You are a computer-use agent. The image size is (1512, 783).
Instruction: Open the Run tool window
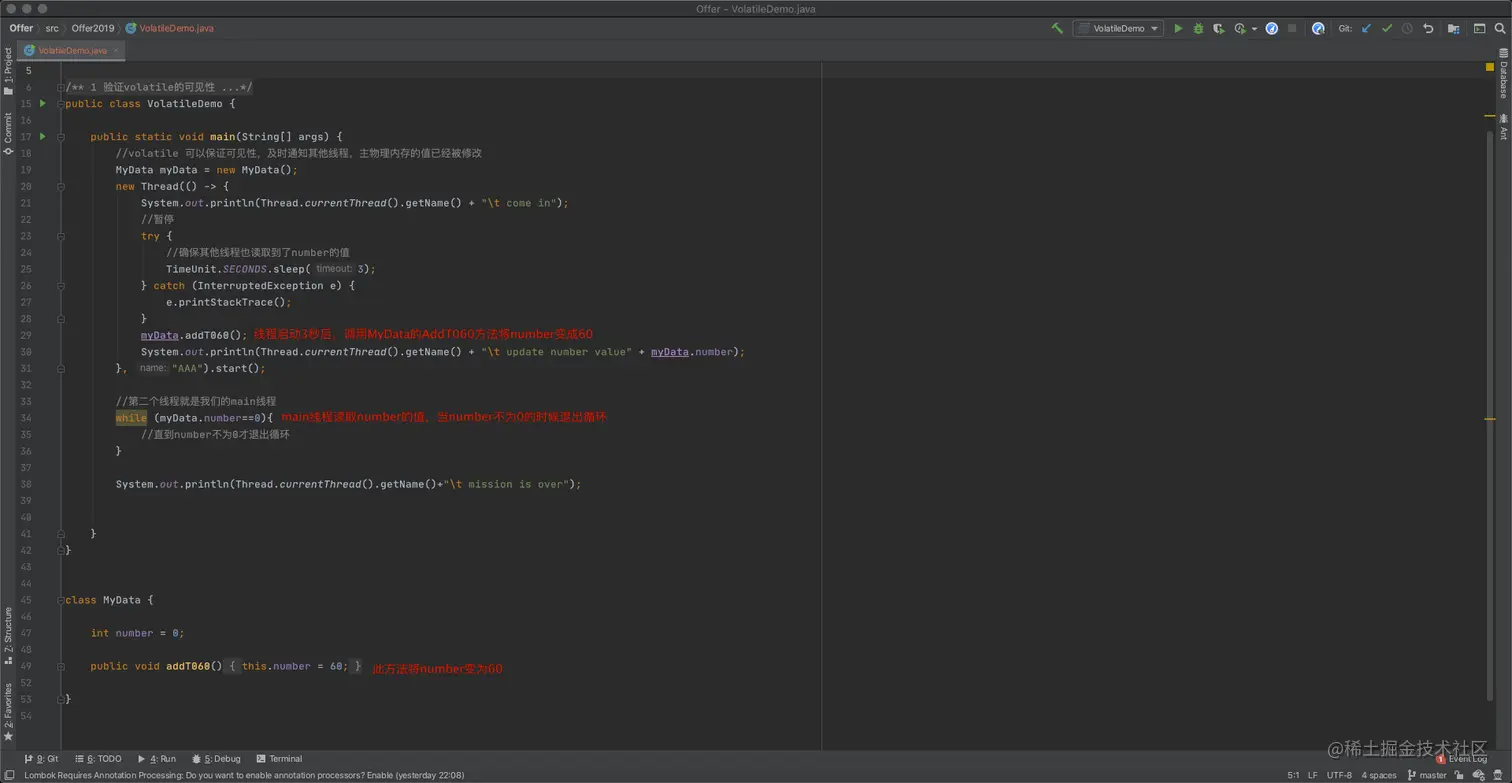tap(157, 759)
